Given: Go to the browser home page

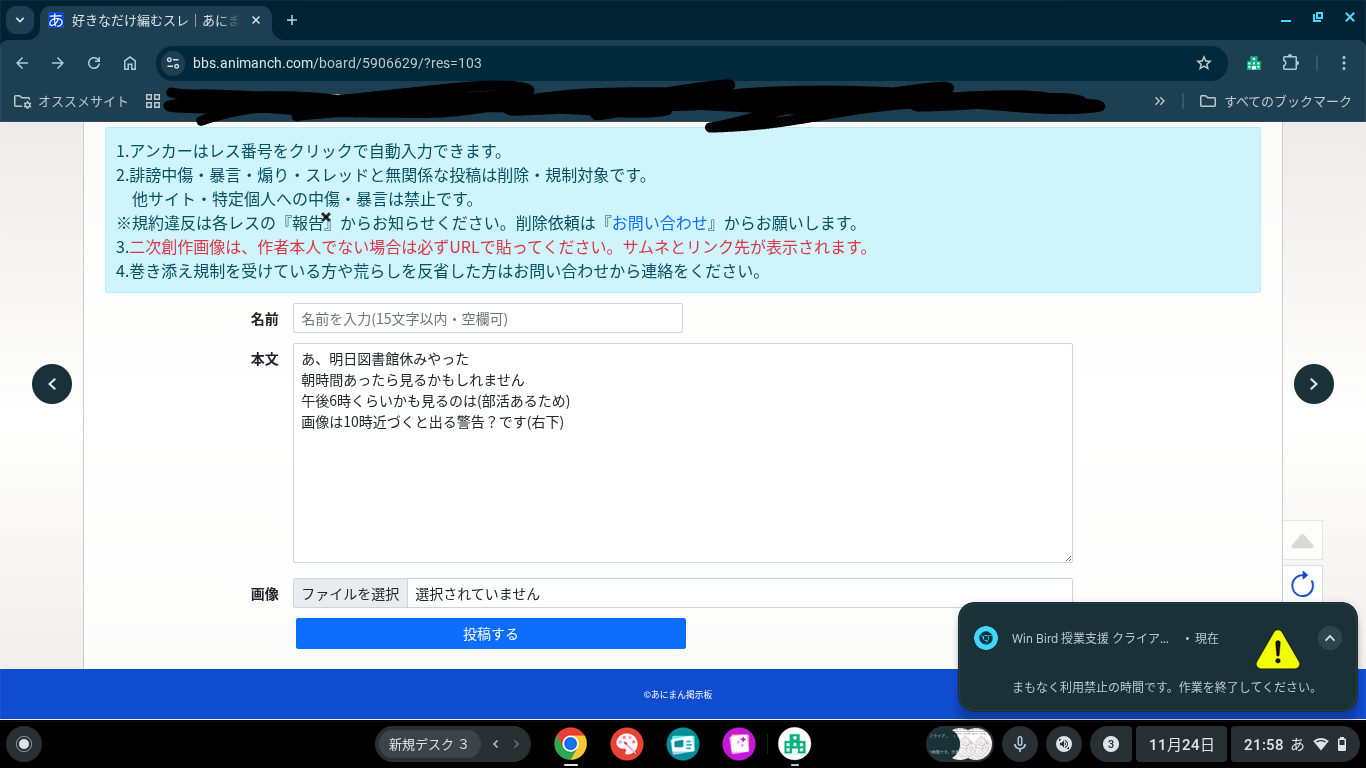Looking at the screenshot, I should [x=130, y=63].
